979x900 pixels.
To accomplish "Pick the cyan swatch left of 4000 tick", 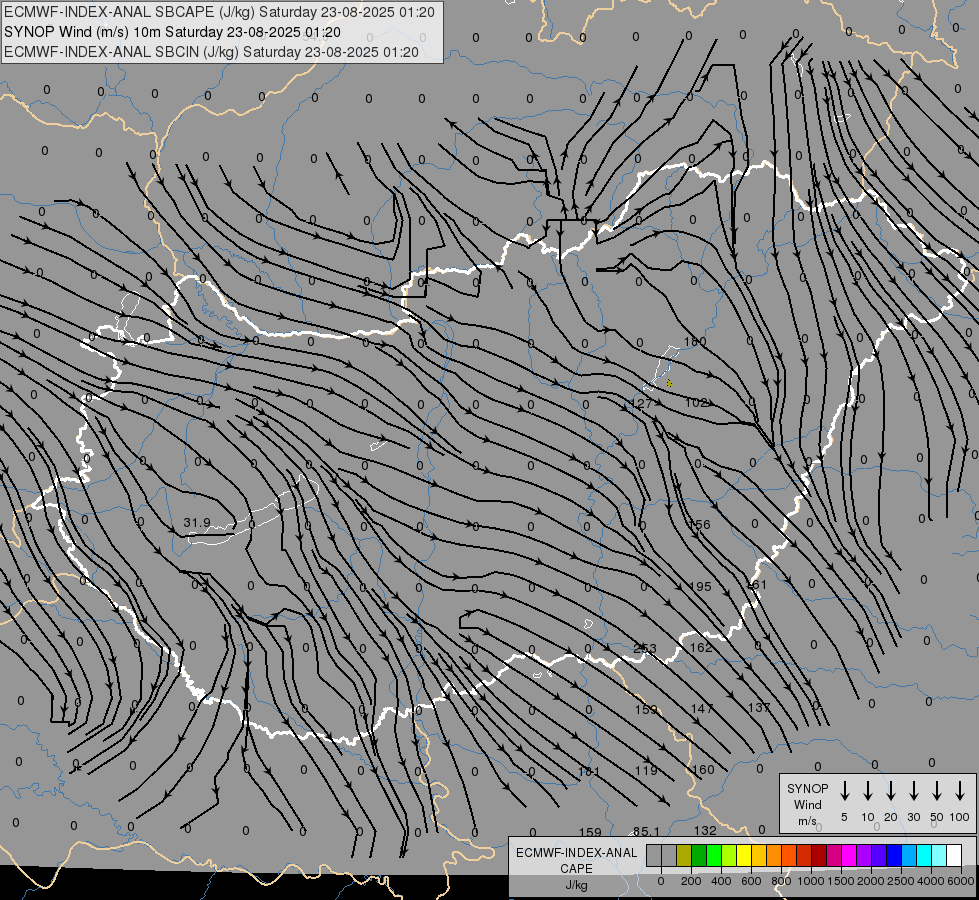I will [923, 855].
